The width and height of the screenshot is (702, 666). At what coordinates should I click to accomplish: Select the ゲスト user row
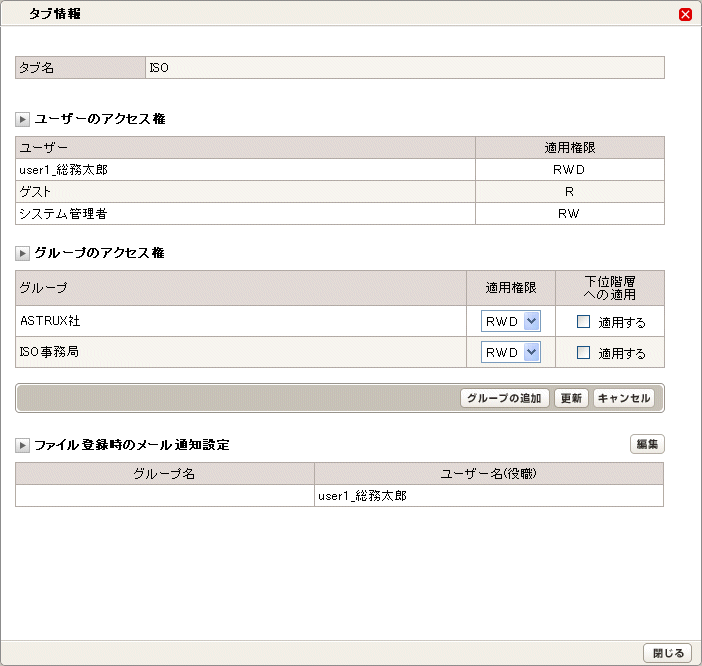340,192
